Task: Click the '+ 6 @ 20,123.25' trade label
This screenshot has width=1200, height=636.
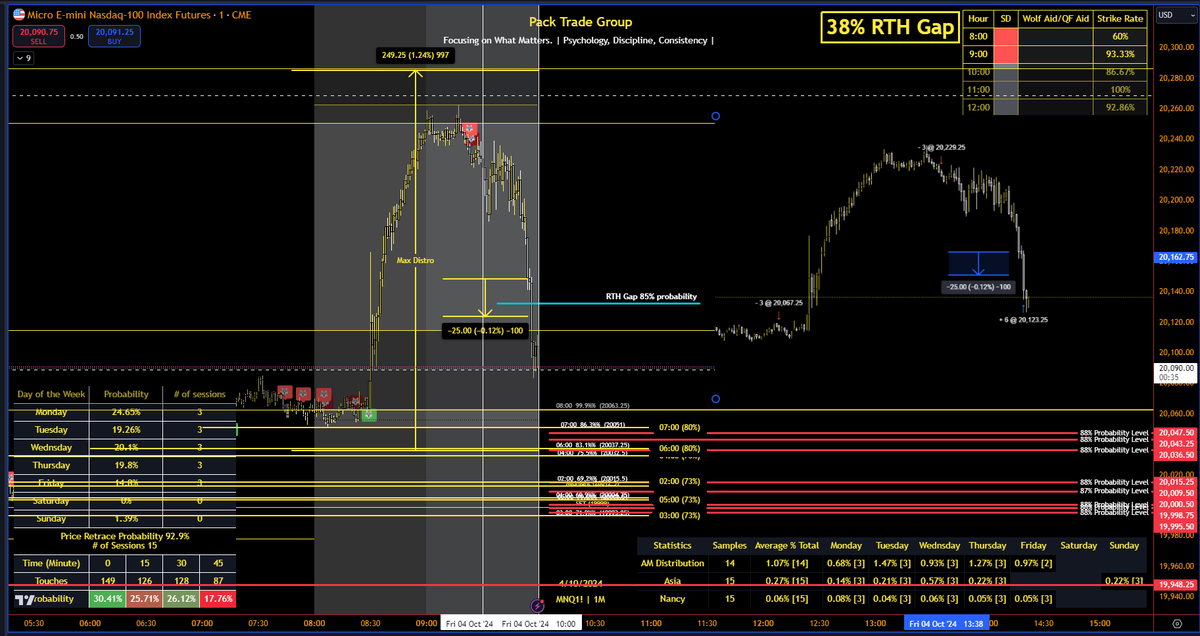Action: point(1023,319)
